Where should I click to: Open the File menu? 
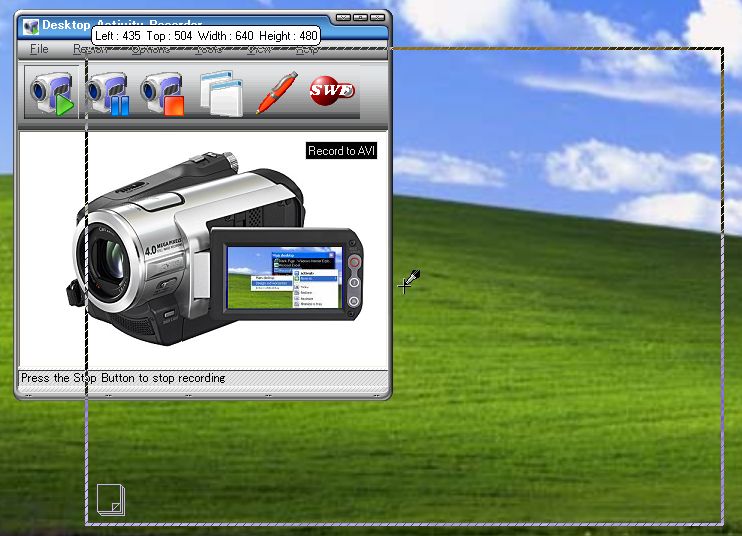(39, 49)
